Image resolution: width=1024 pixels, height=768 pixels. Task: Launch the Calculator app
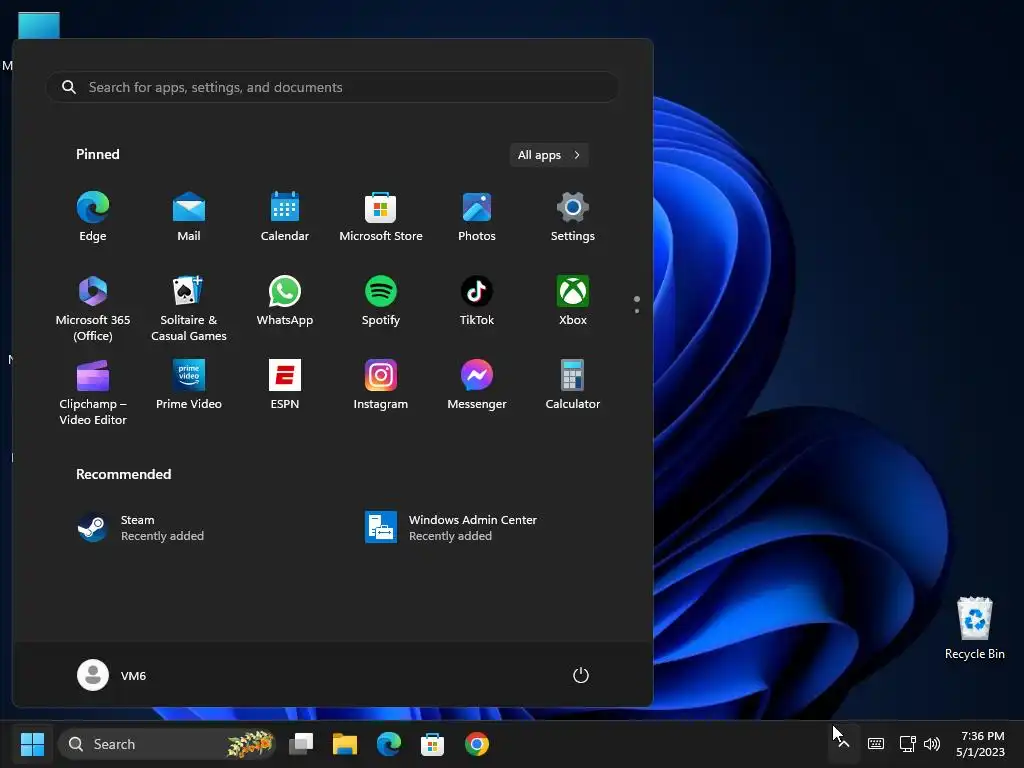pyautogui.click(x=573, y=385)
